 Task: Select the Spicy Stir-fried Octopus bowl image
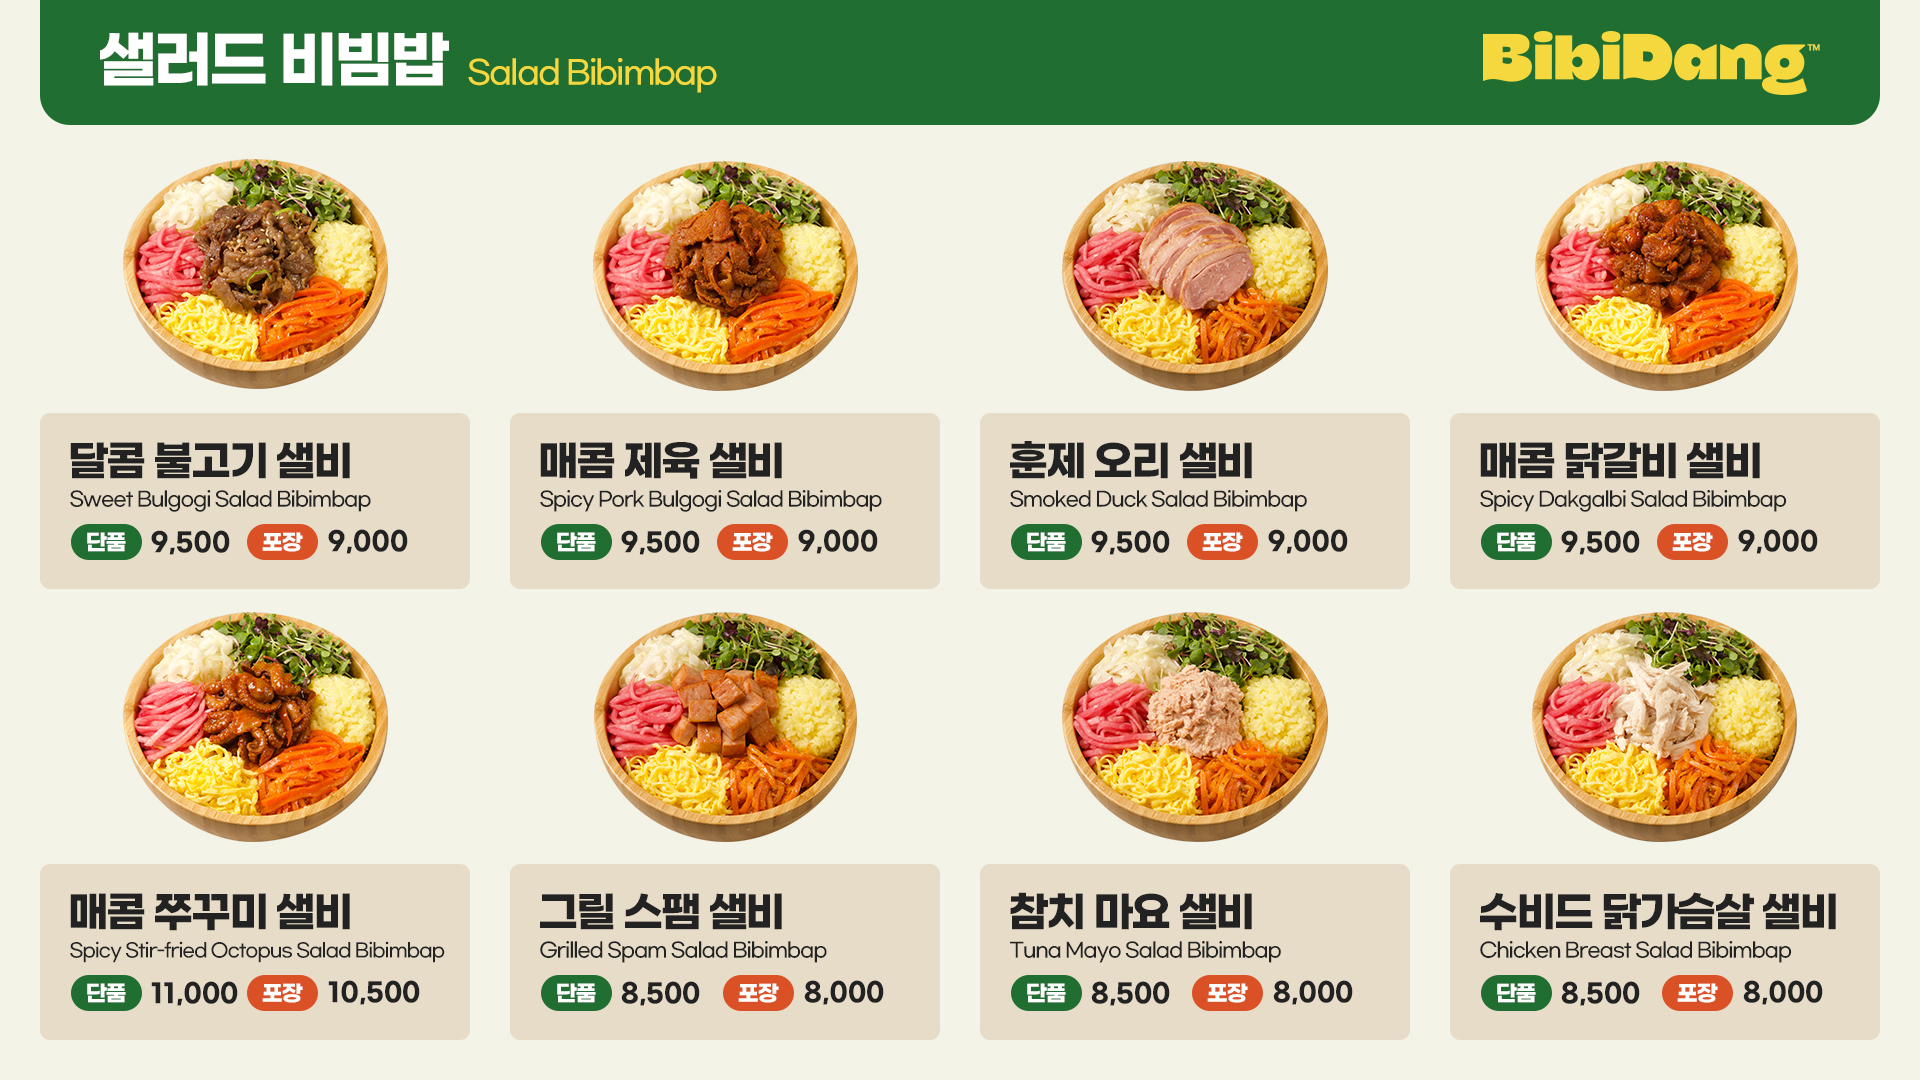255,726
